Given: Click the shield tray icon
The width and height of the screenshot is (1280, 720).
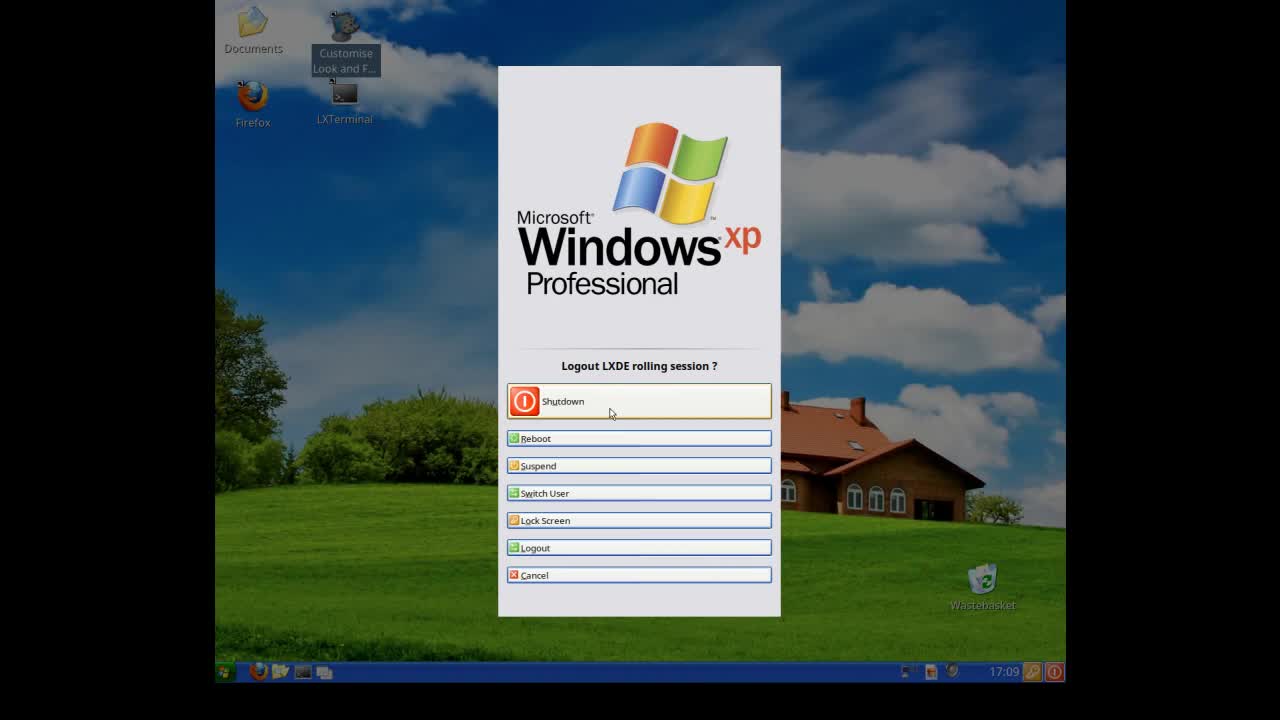Looking at the screenshot, I should (x=953, y=672).
